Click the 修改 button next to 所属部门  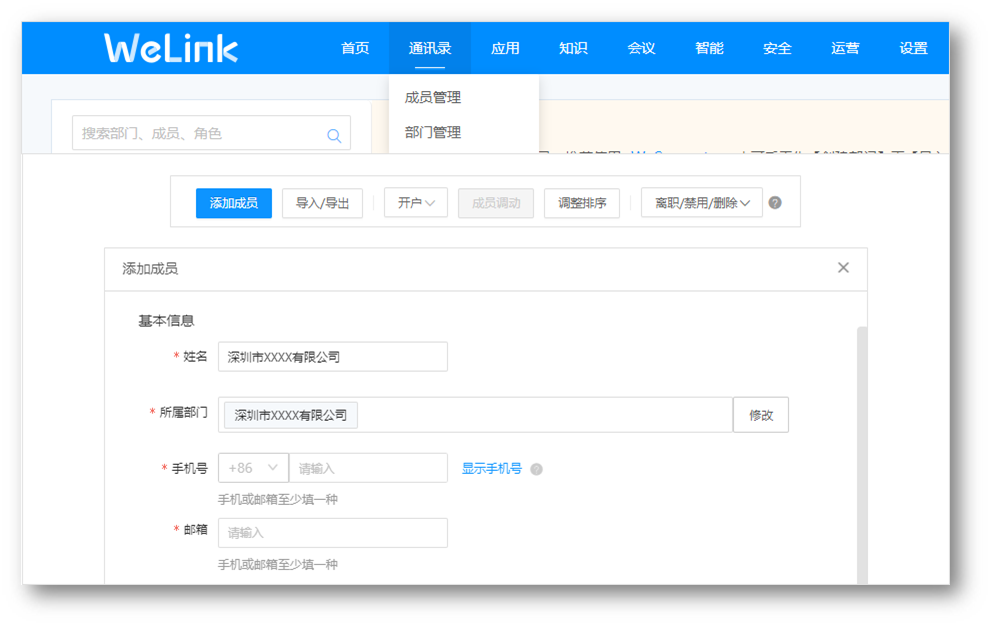761,414
